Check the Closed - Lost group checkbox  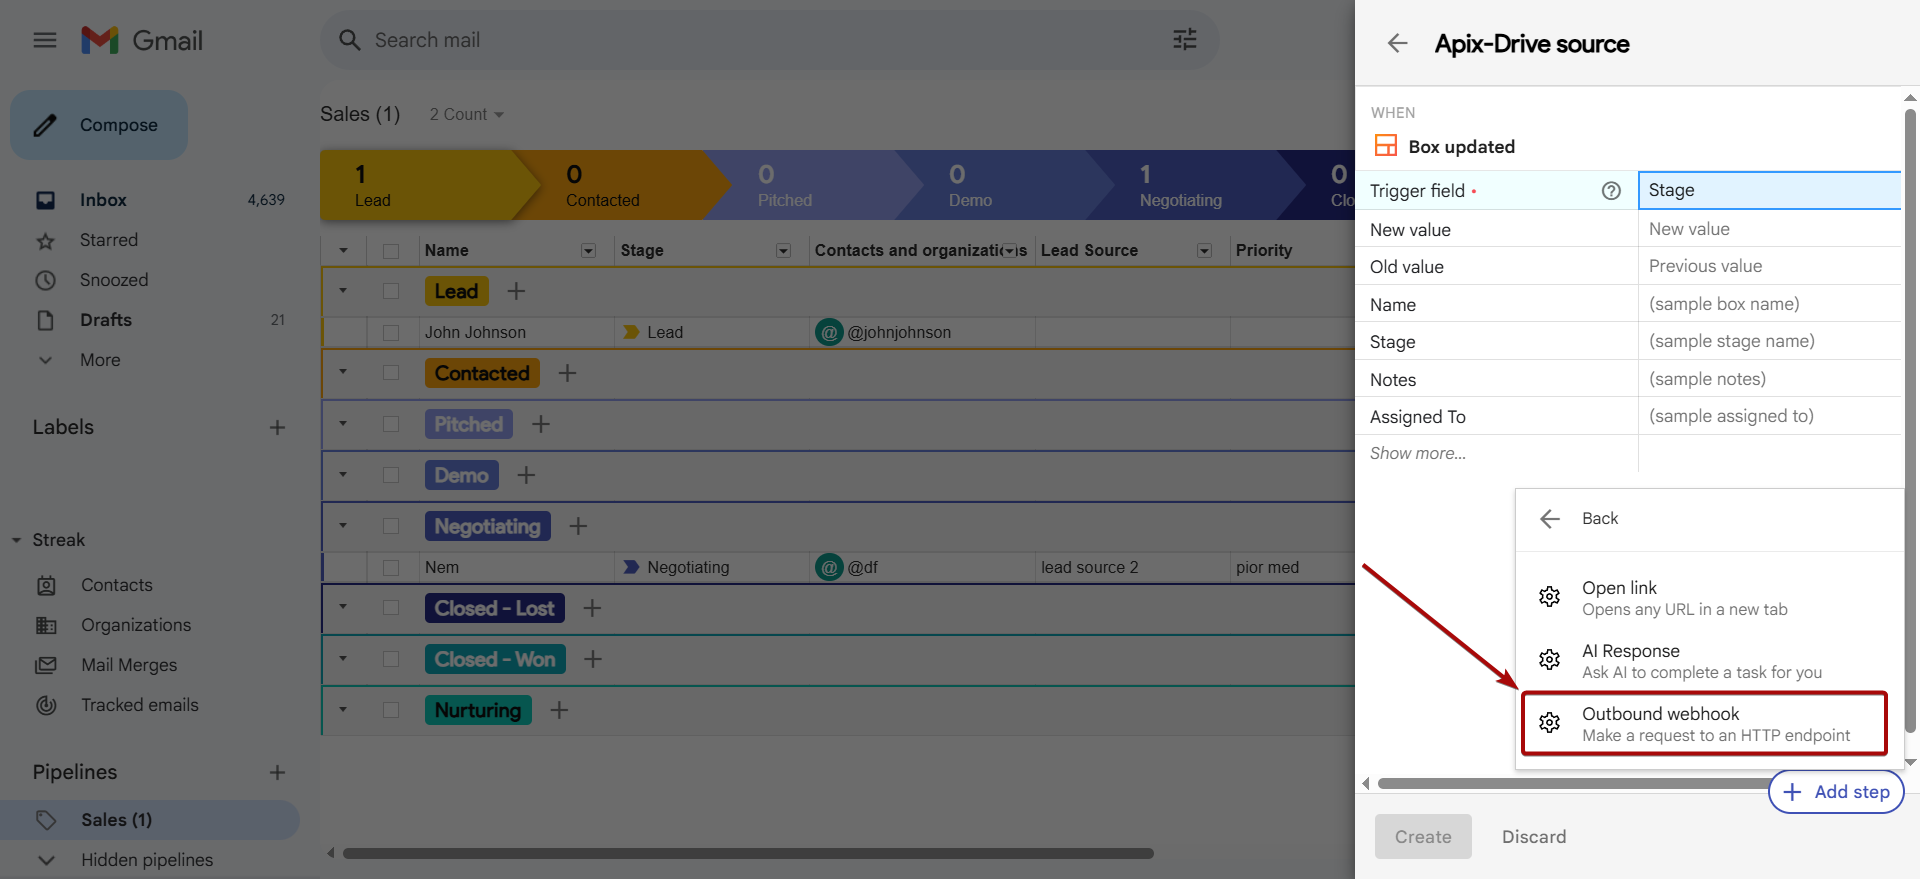pyautogui.click(x=391, y=608)
